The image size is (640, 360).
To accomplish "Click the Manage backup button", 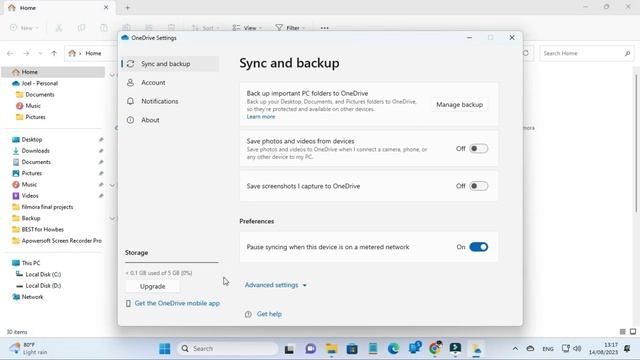I will pos(459,104).
